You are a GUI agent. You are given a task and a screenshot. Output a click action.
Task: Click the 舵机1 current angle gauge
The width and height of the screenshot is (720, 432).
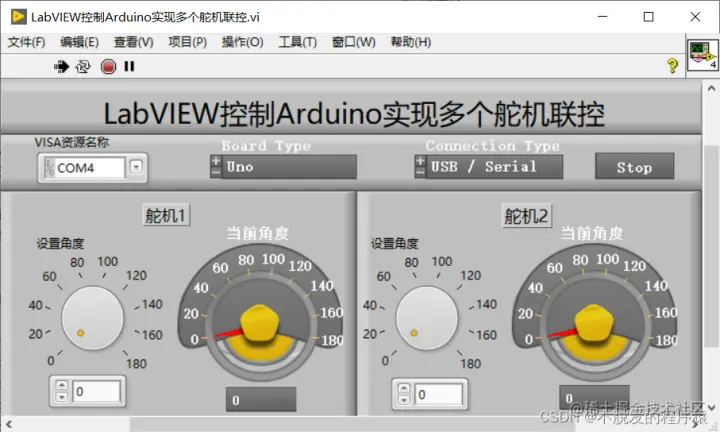(x=260, y=314)
